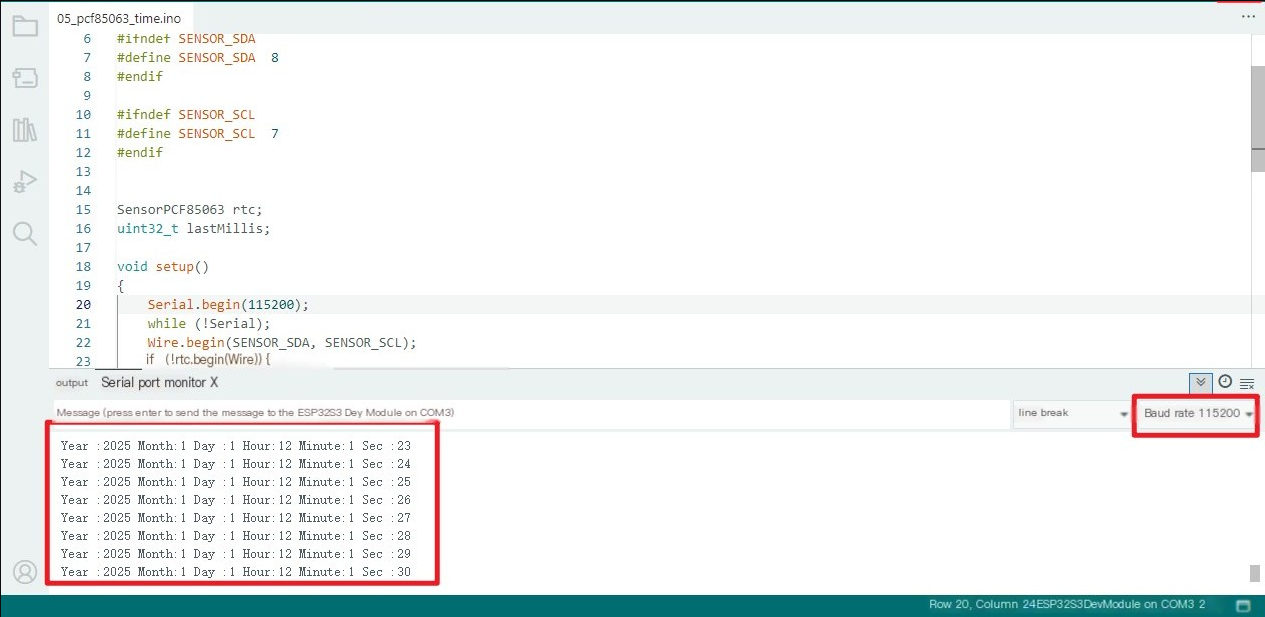Image resolution: width=1265 pixels, height=617 pixels.
Task: Open the three-dots editor options menu
Action: 1248,17
